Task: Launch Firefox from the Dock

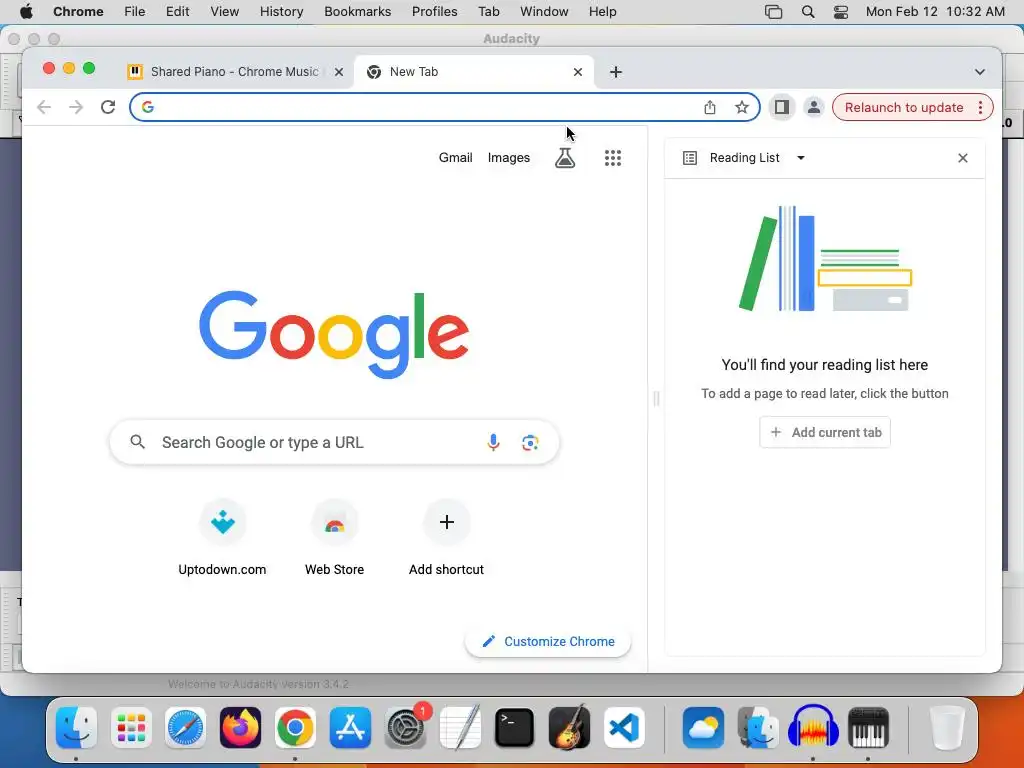Action: (x=240, y=727)
